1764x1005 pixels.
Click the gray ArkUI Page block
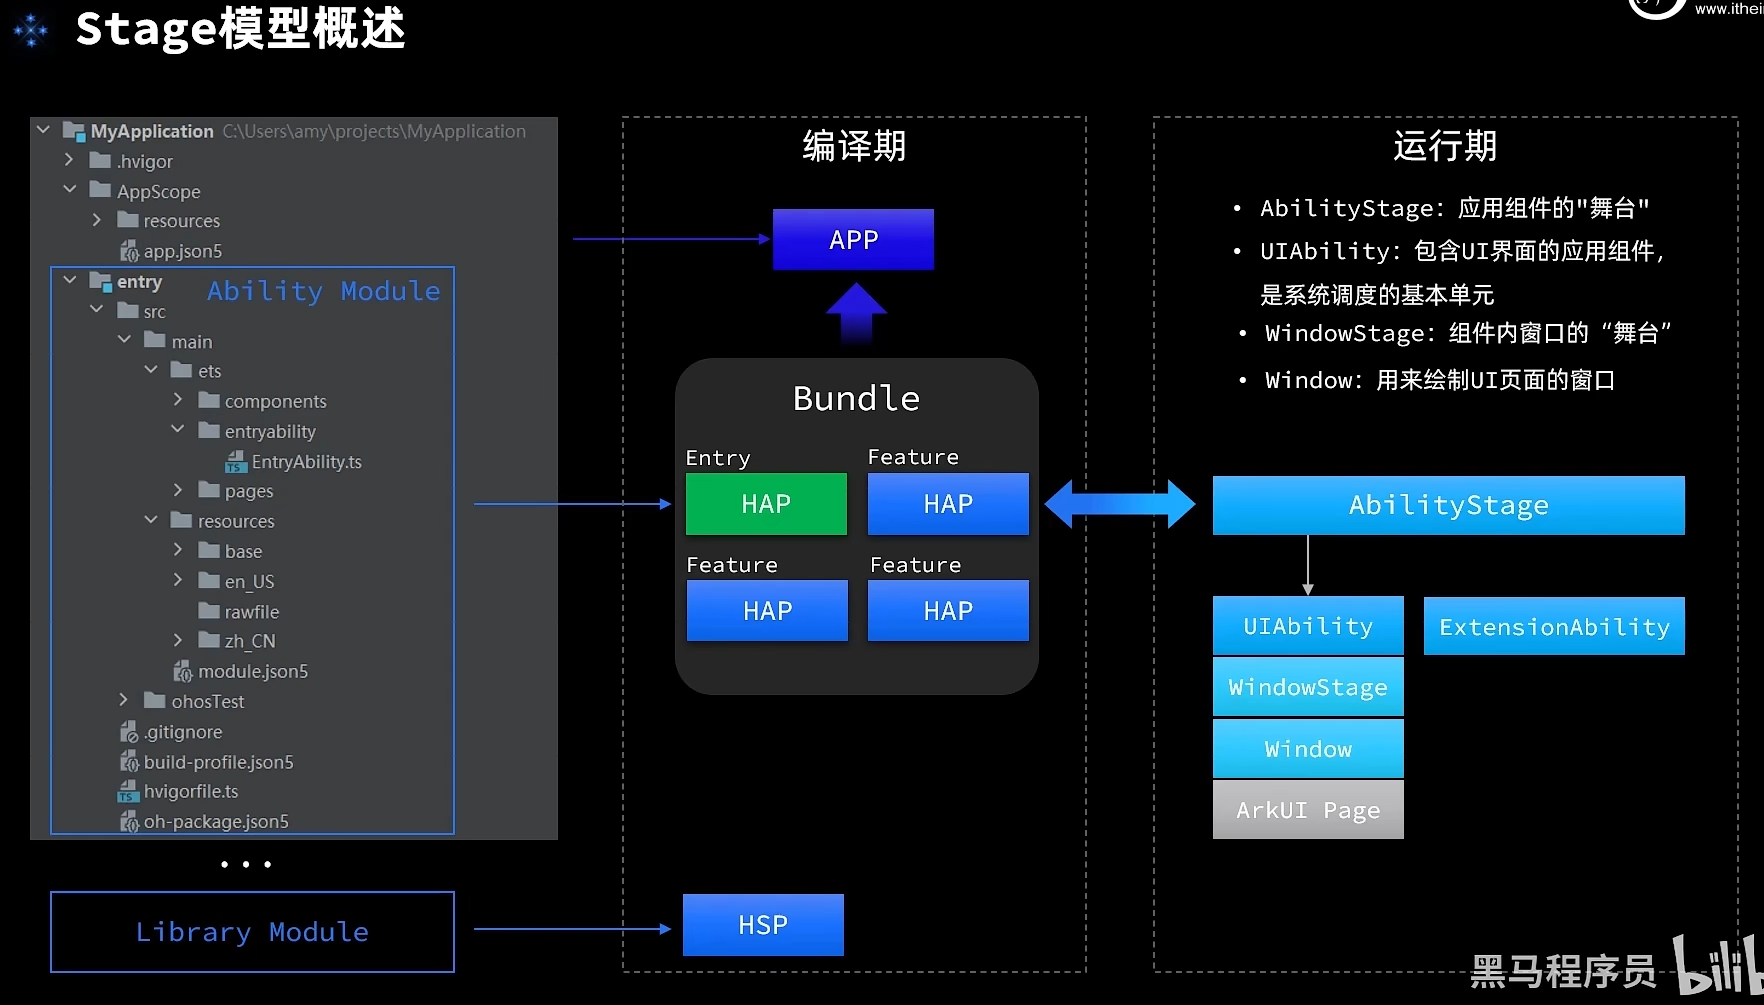1308,810
